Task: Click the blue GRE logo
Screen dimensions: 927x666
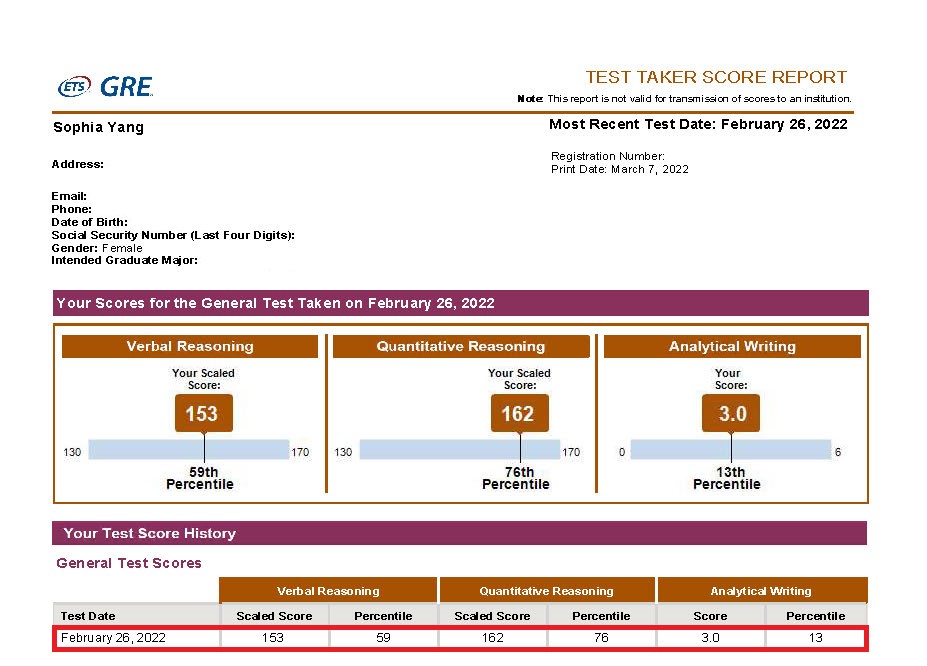Action: [x=127, y=87]
